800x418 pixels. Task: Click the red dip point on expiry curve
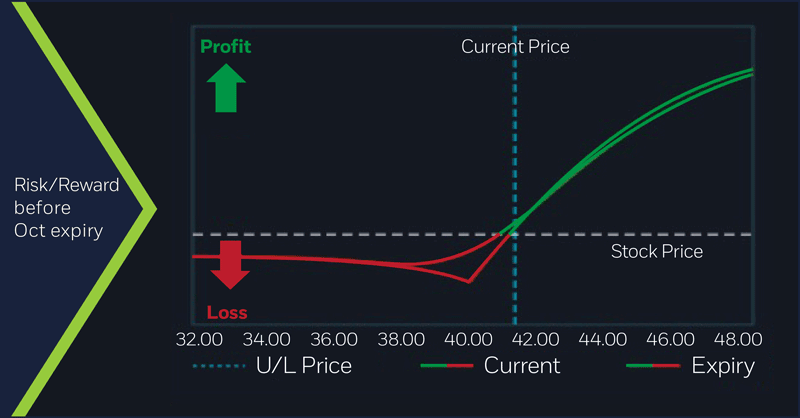tap(468, 282)
